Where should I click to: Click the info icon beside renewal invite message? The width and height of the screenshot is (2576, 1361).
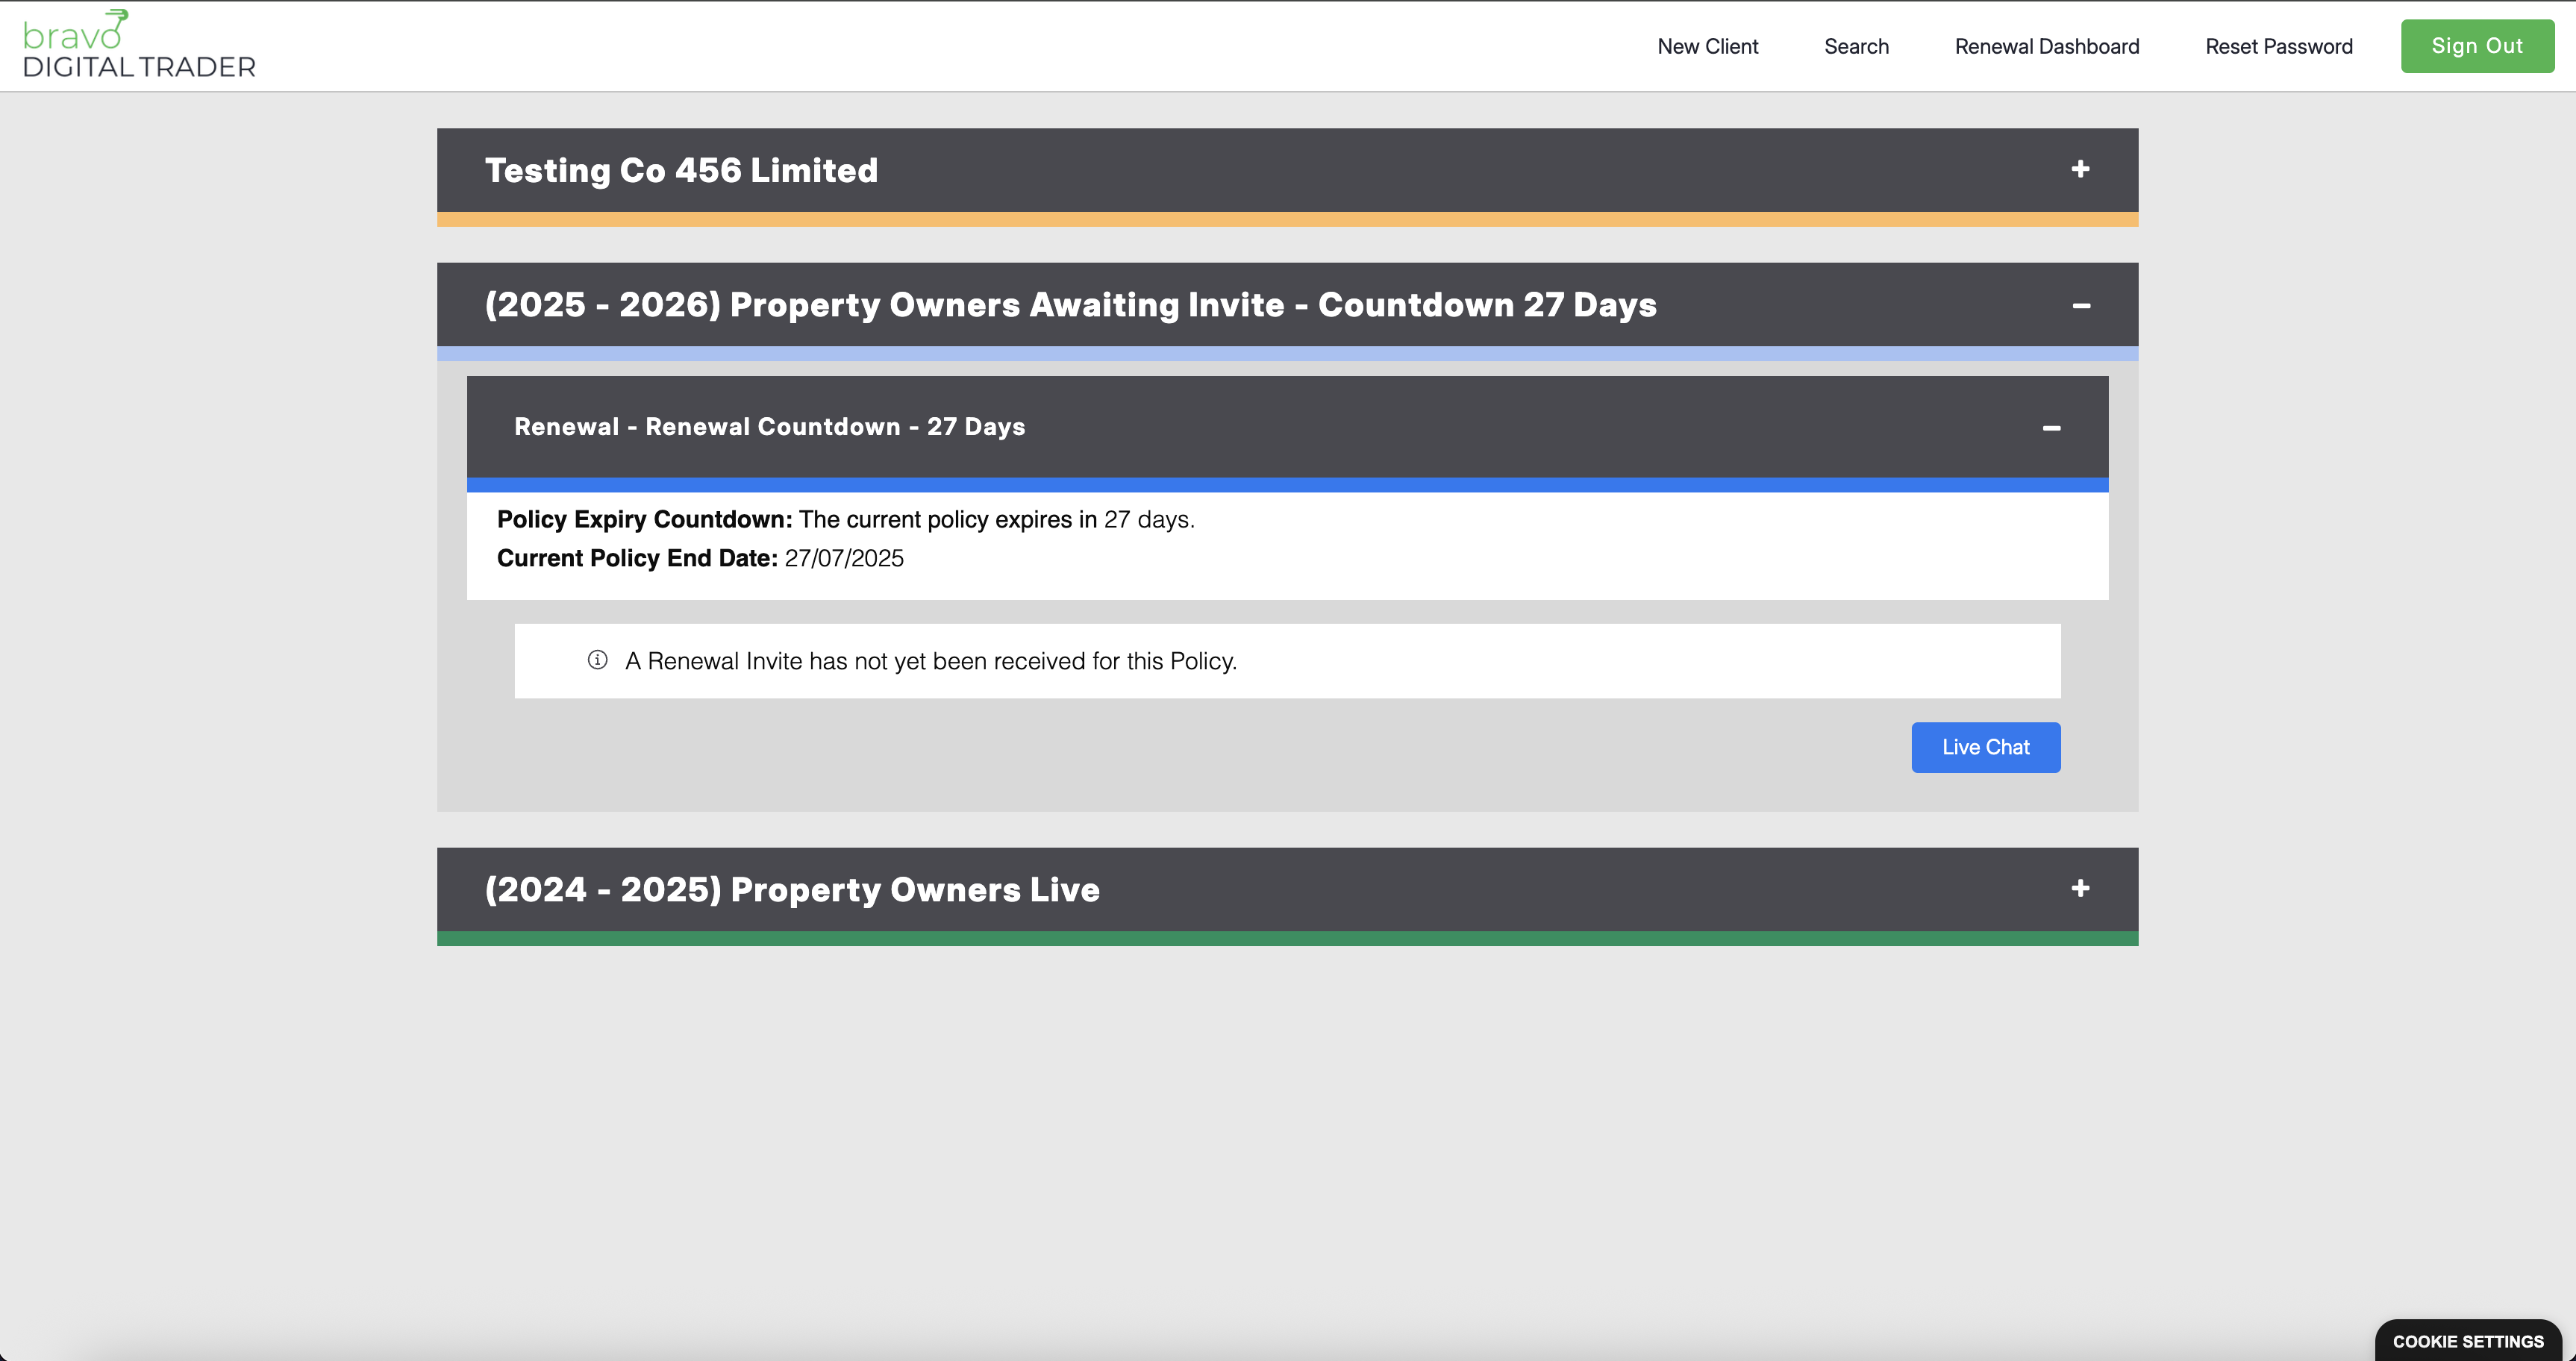point(597,660)
